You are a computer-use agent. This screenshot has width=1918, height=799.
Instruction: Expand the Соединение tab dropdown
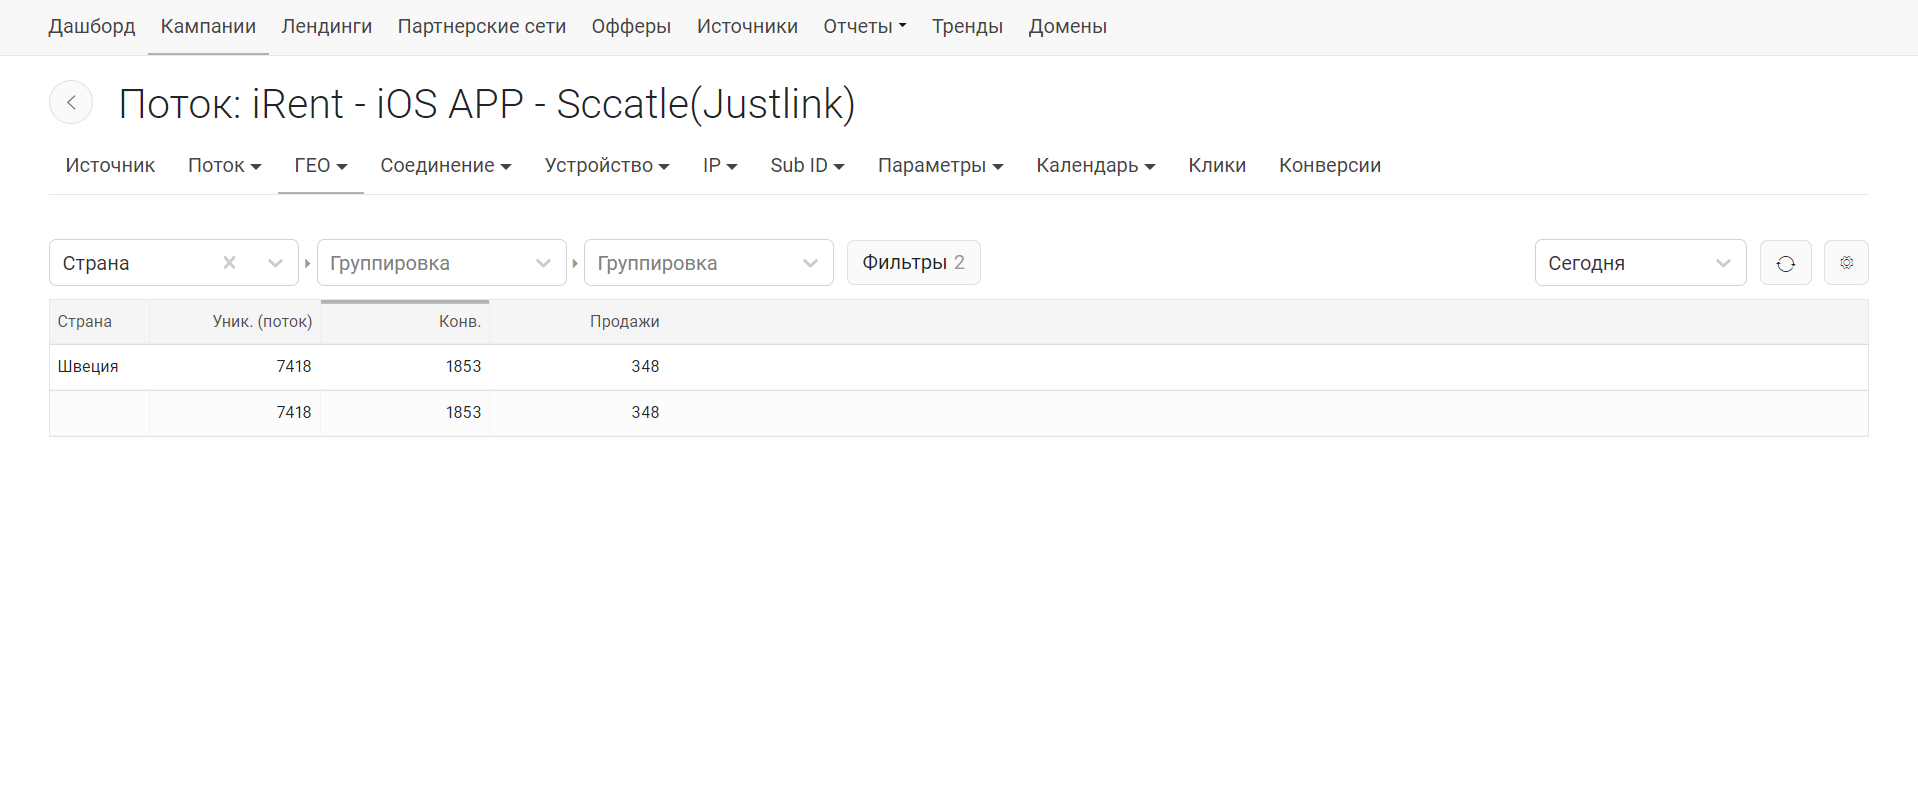[x=445, y=165]
